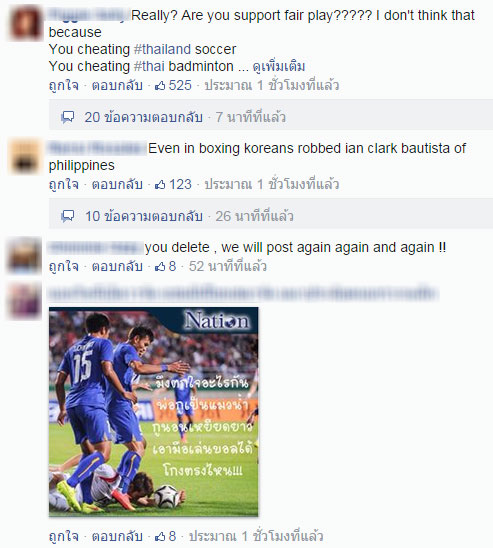Like the 'you delete, we will post again' comment
This screenshot has height=548, width=493.
[64, 267]
